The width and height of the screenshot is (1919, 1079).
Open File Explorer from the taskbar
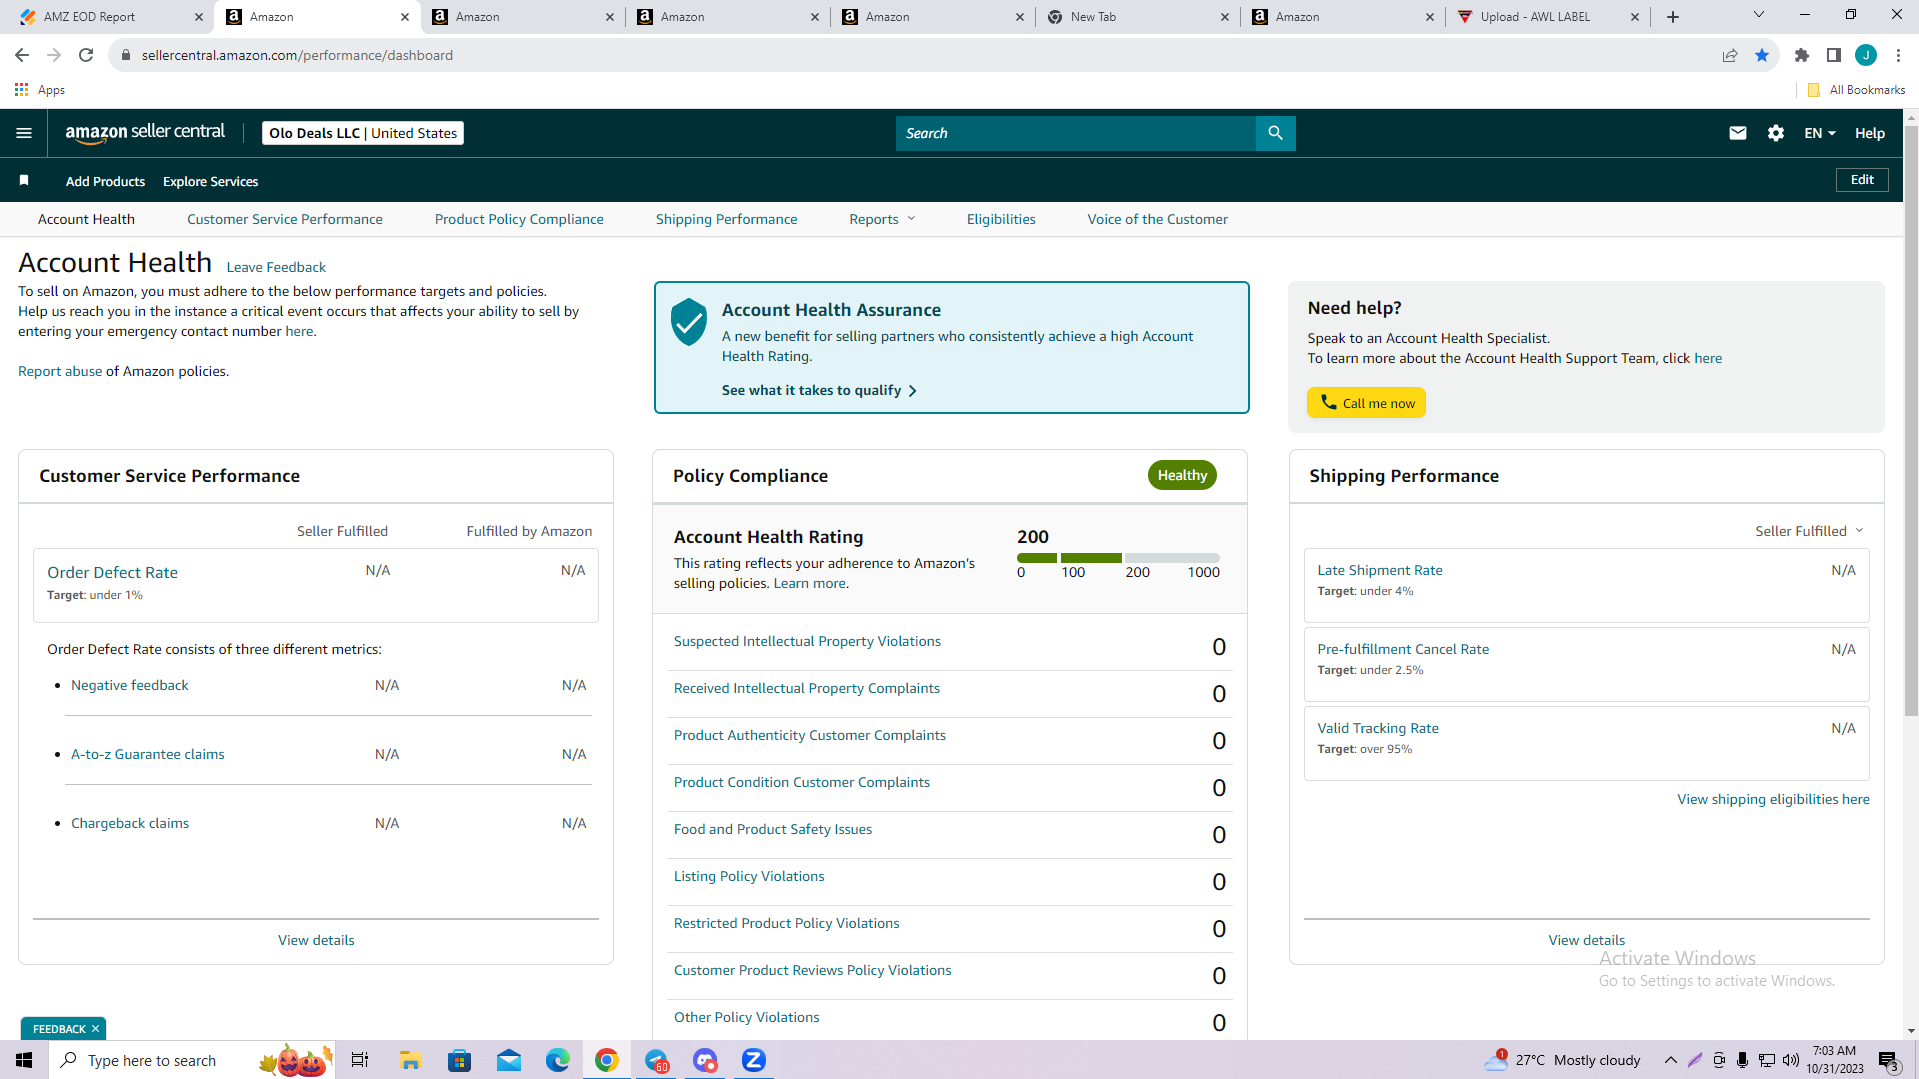[x=410, y=1060]
